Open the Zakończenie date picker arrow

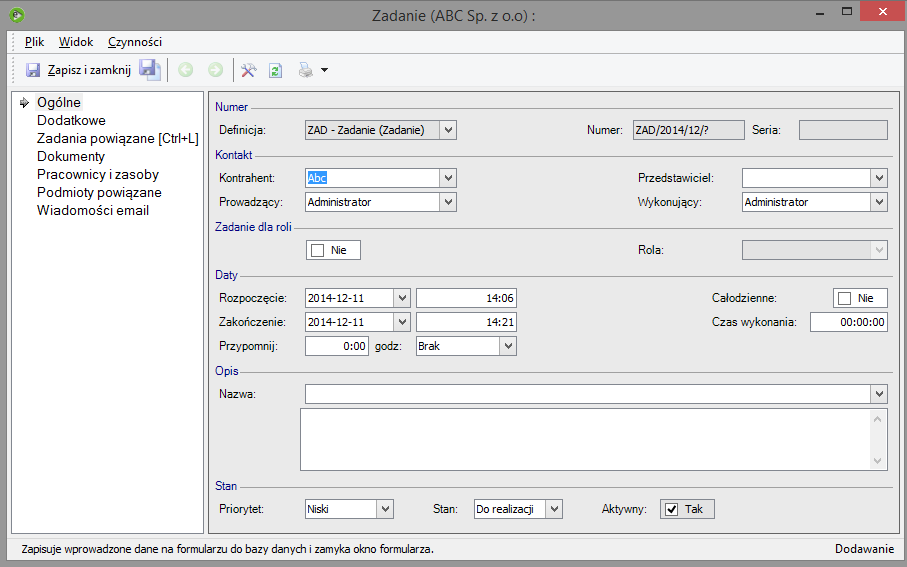(x=402, y=322)
